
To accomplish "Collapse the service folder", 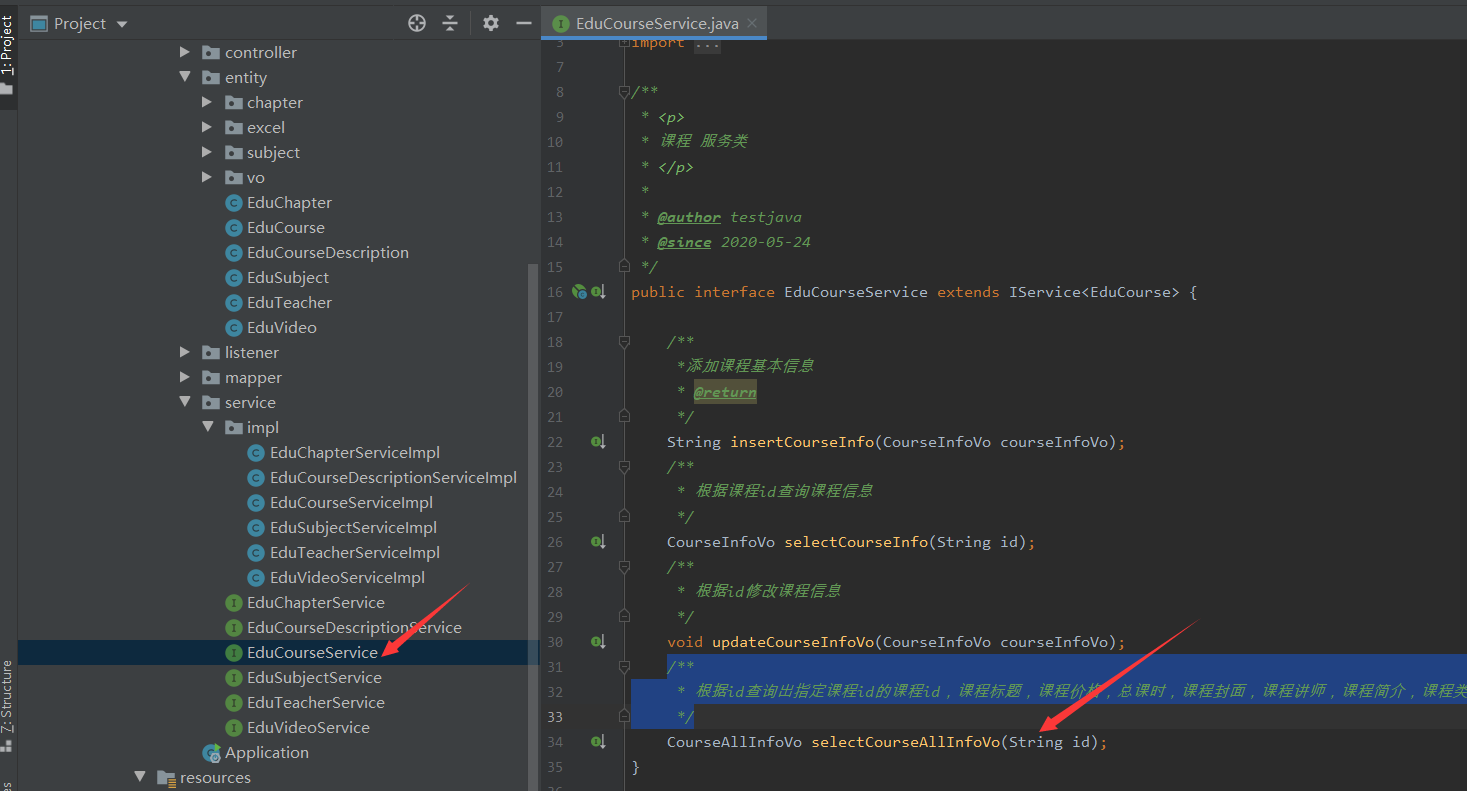I will point(185,402).
